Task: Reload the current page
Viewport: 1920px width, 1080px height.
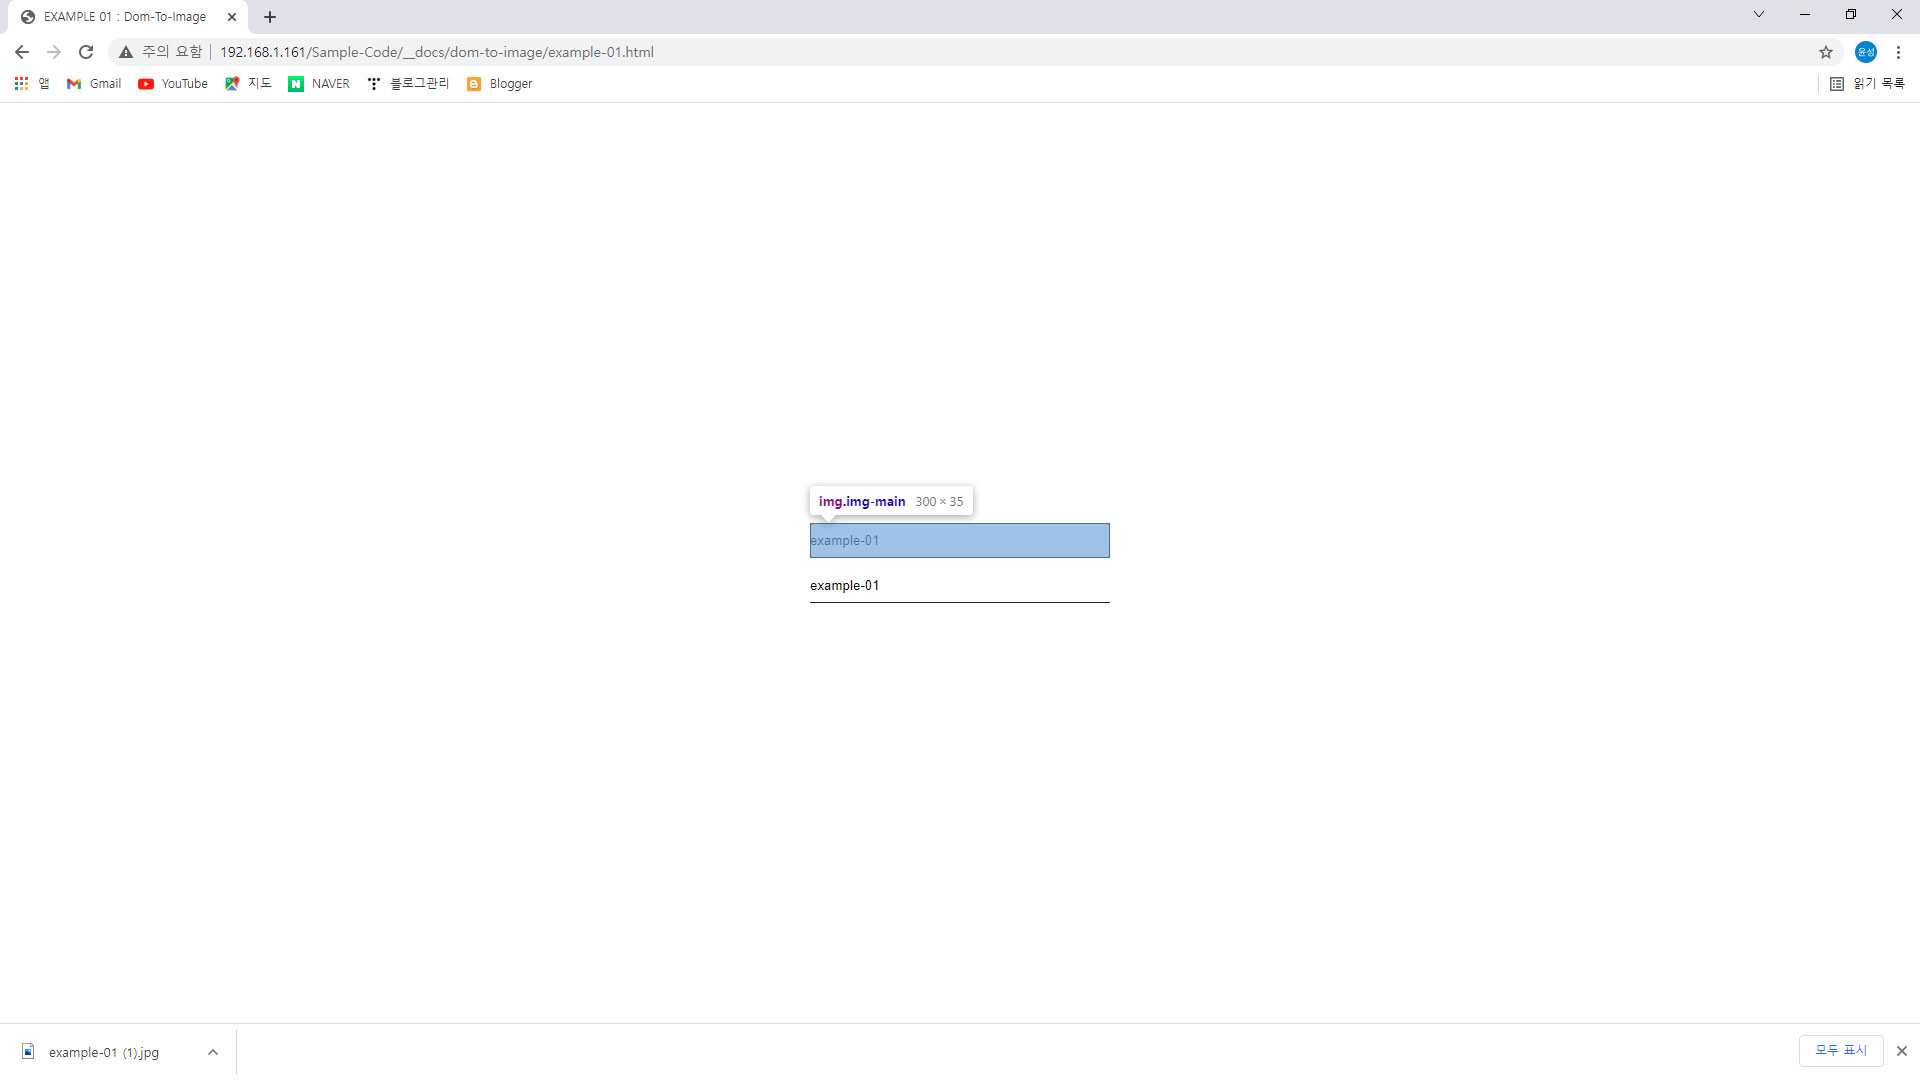Action: [x=86, y=52]
